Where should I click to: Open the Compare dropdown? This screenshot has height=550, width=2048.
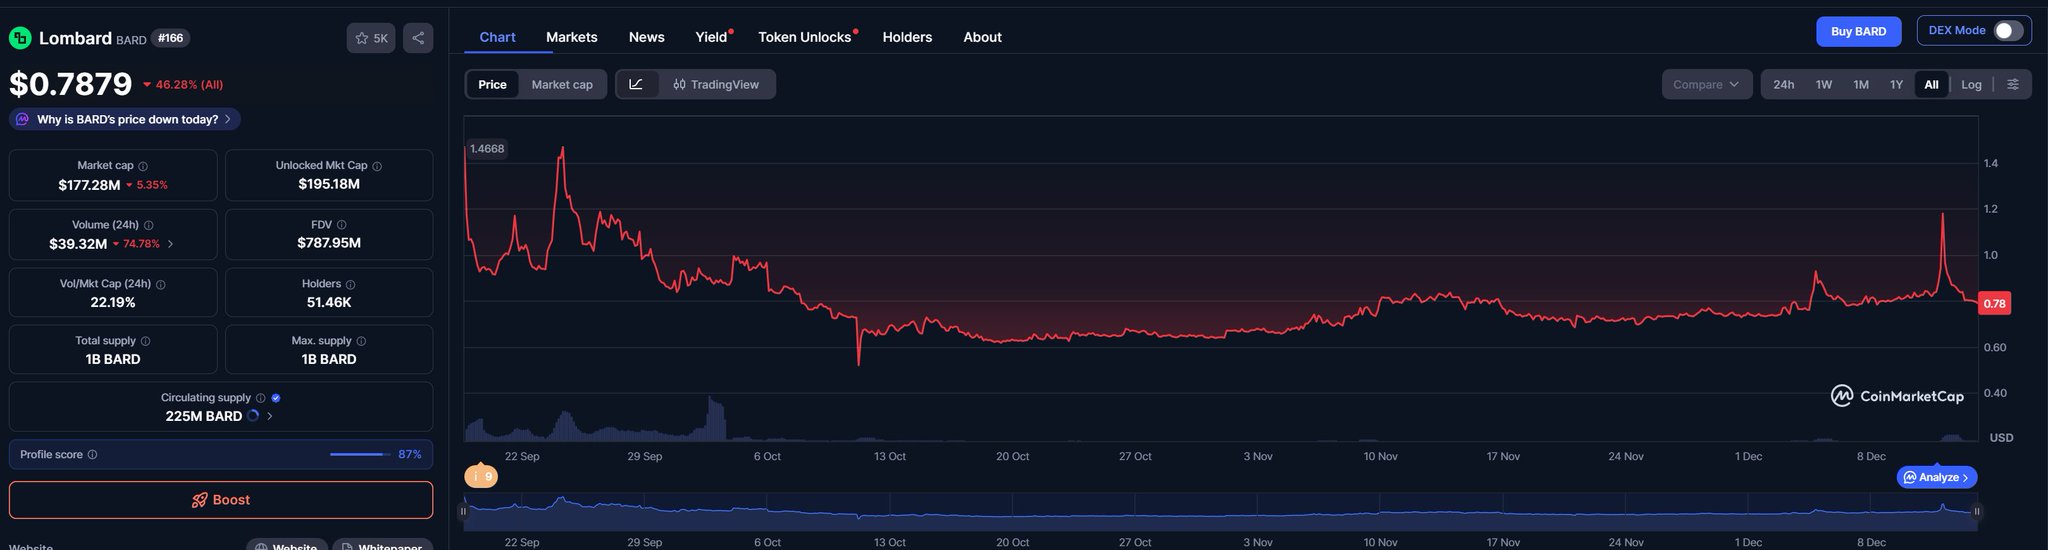pyautogui.click(x=1707, y=84)
